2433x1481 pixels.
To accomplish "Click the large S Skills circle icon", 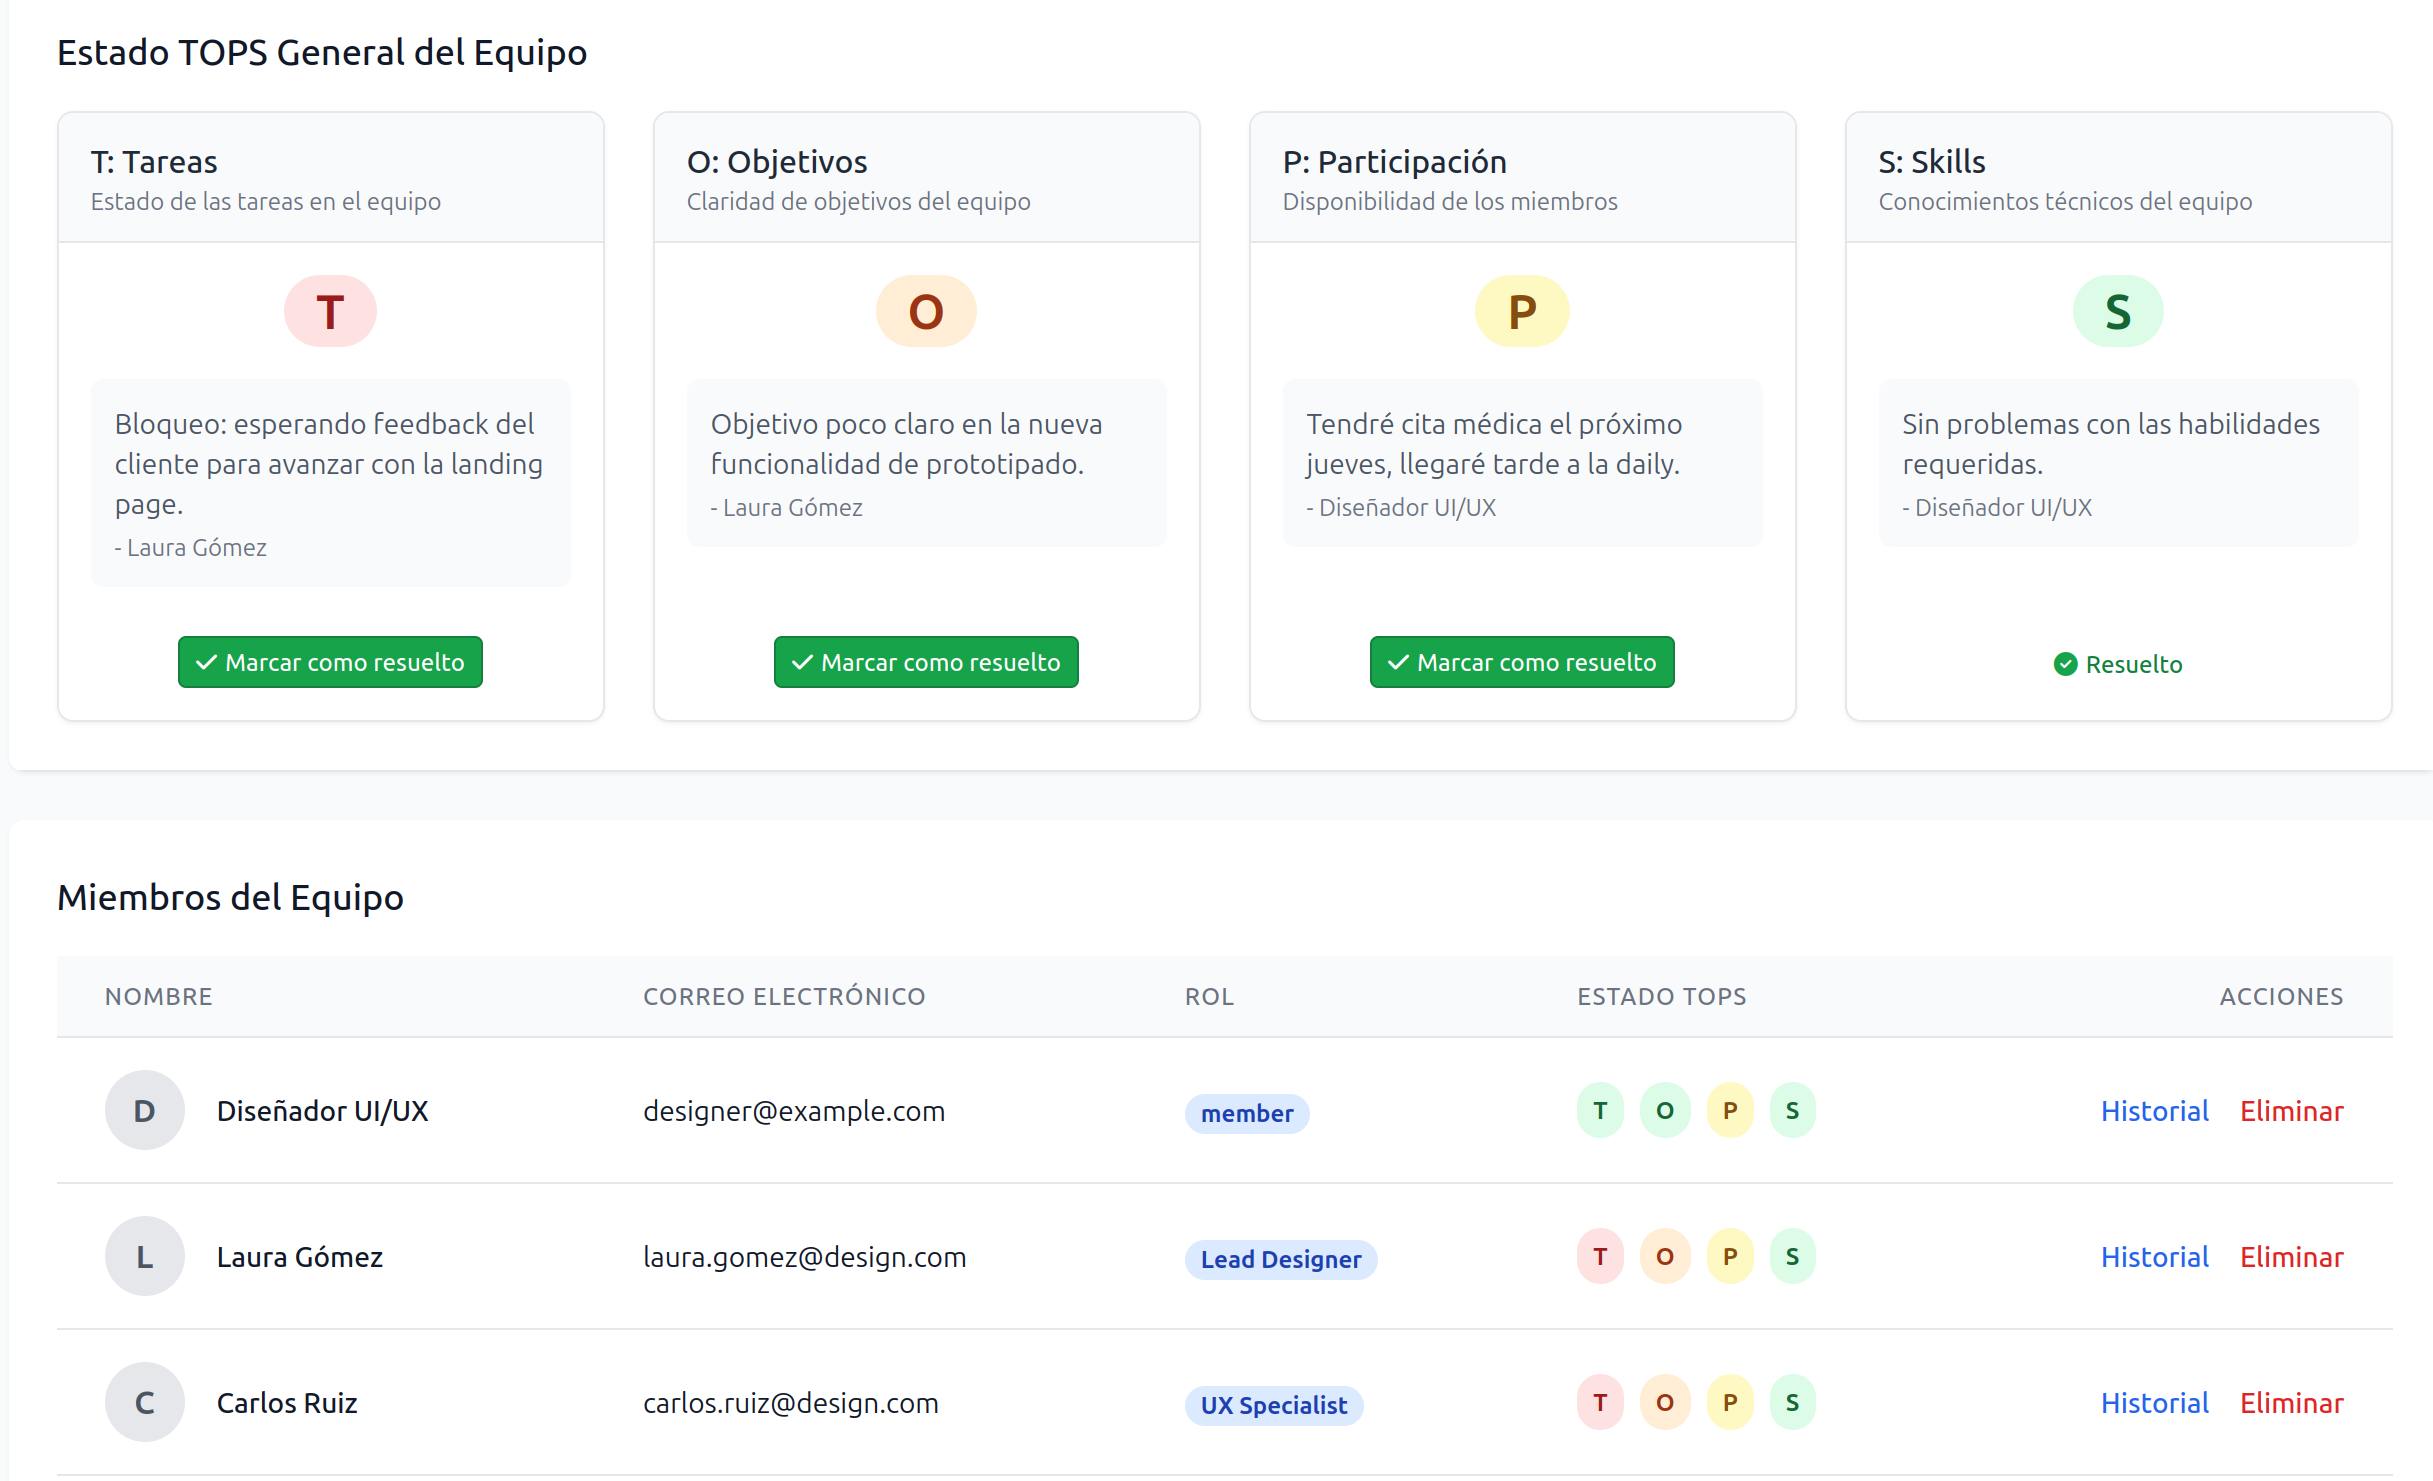I will (x=2117, y=311).
